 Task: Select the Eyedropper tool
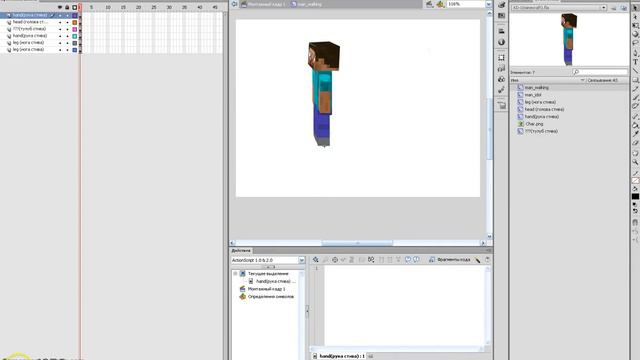[x=636, y=134]
